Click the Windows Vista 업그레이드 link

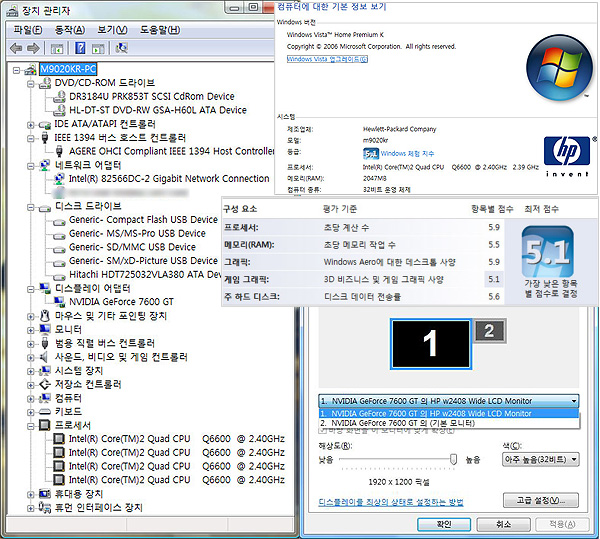[327, 59]
